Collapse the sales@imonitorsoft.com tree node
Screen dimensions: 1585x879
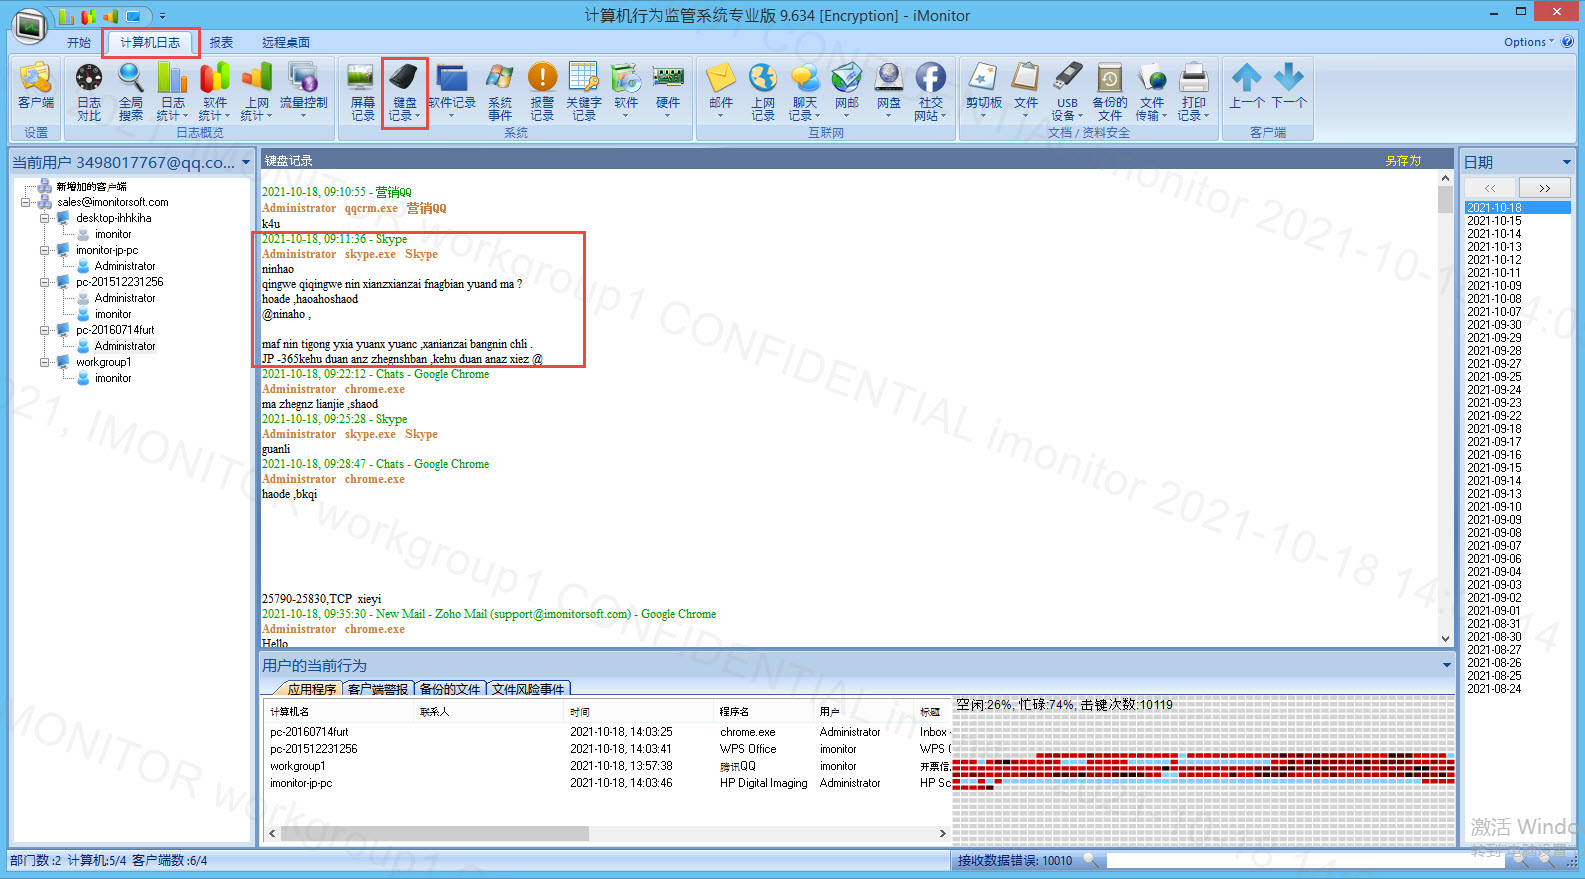pos(26,202)
